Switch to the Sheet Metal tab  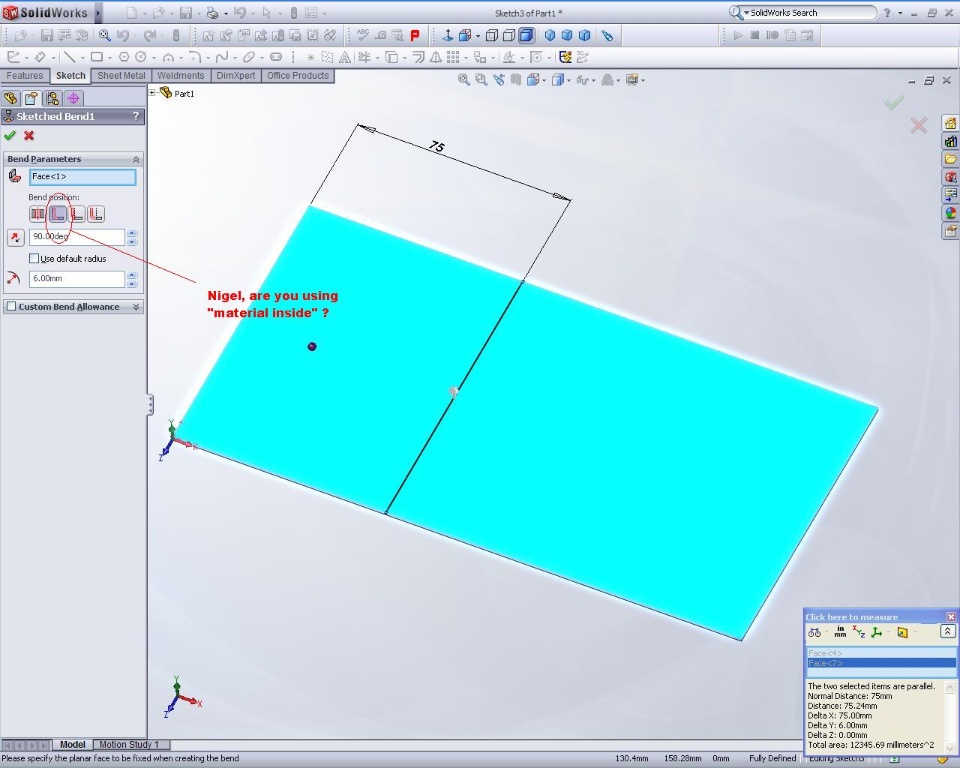pyautogui.click(x=121, y=76)
